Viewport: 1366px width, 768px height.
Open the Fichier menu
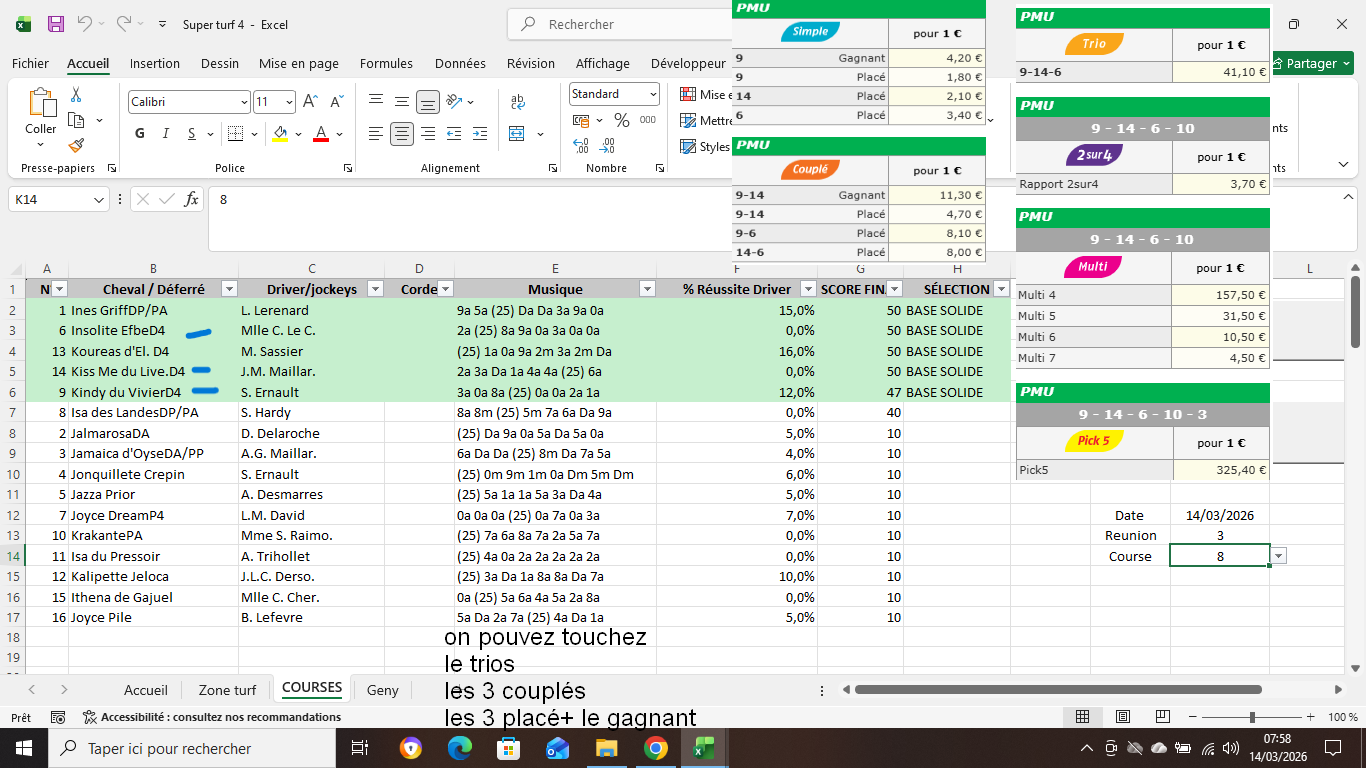30,63
